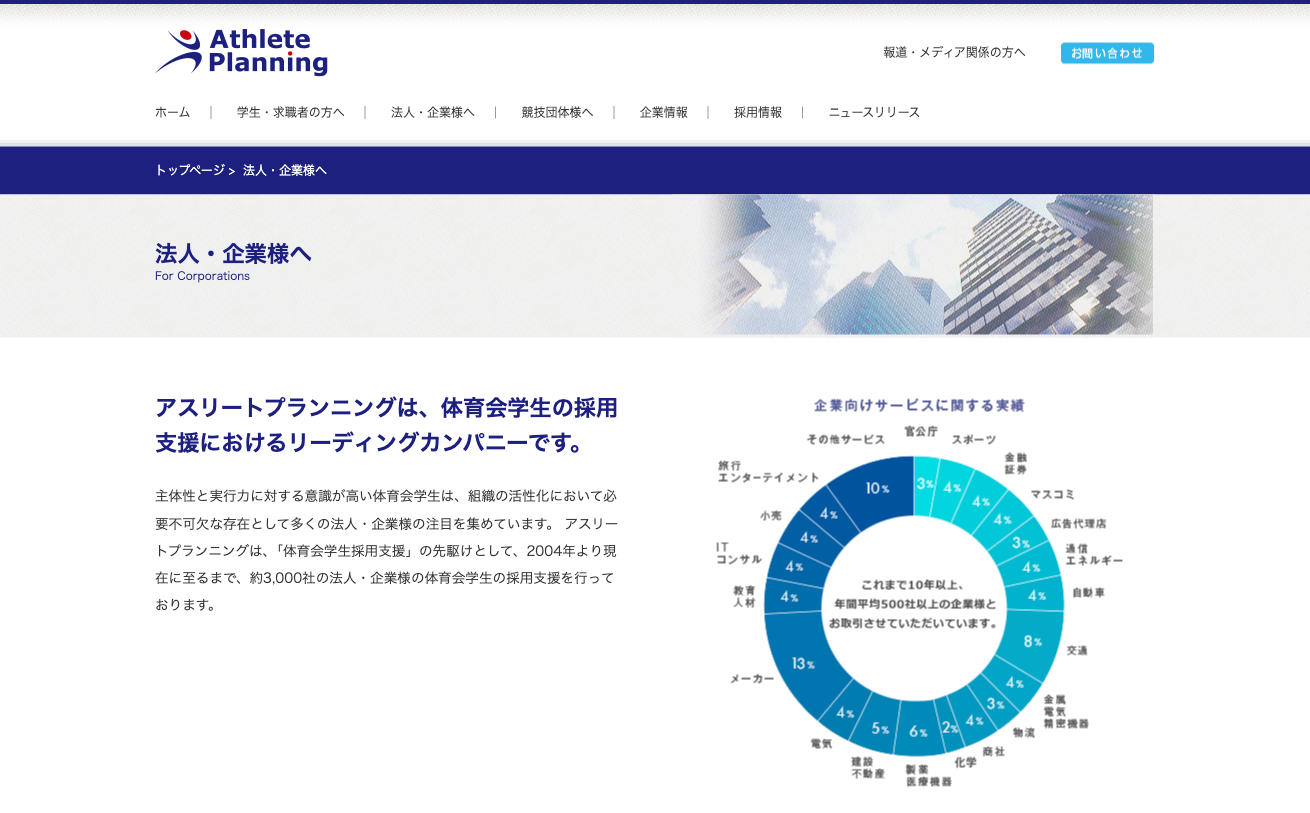The height and width of the screenshot is (813, 1310).
Task: Go to 採用情報 page
Action: click(x=758, y=112)
